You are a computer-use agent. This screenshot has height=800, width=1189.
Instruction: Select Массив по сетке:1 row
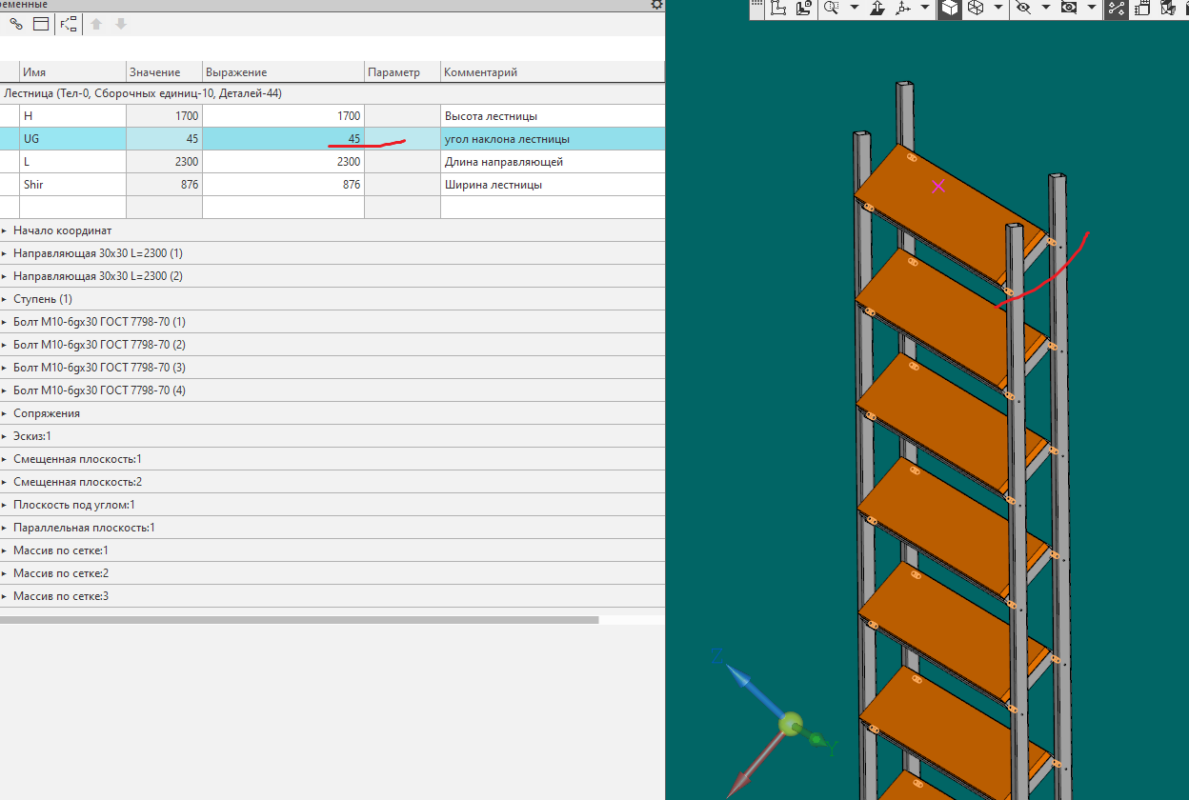332,551
